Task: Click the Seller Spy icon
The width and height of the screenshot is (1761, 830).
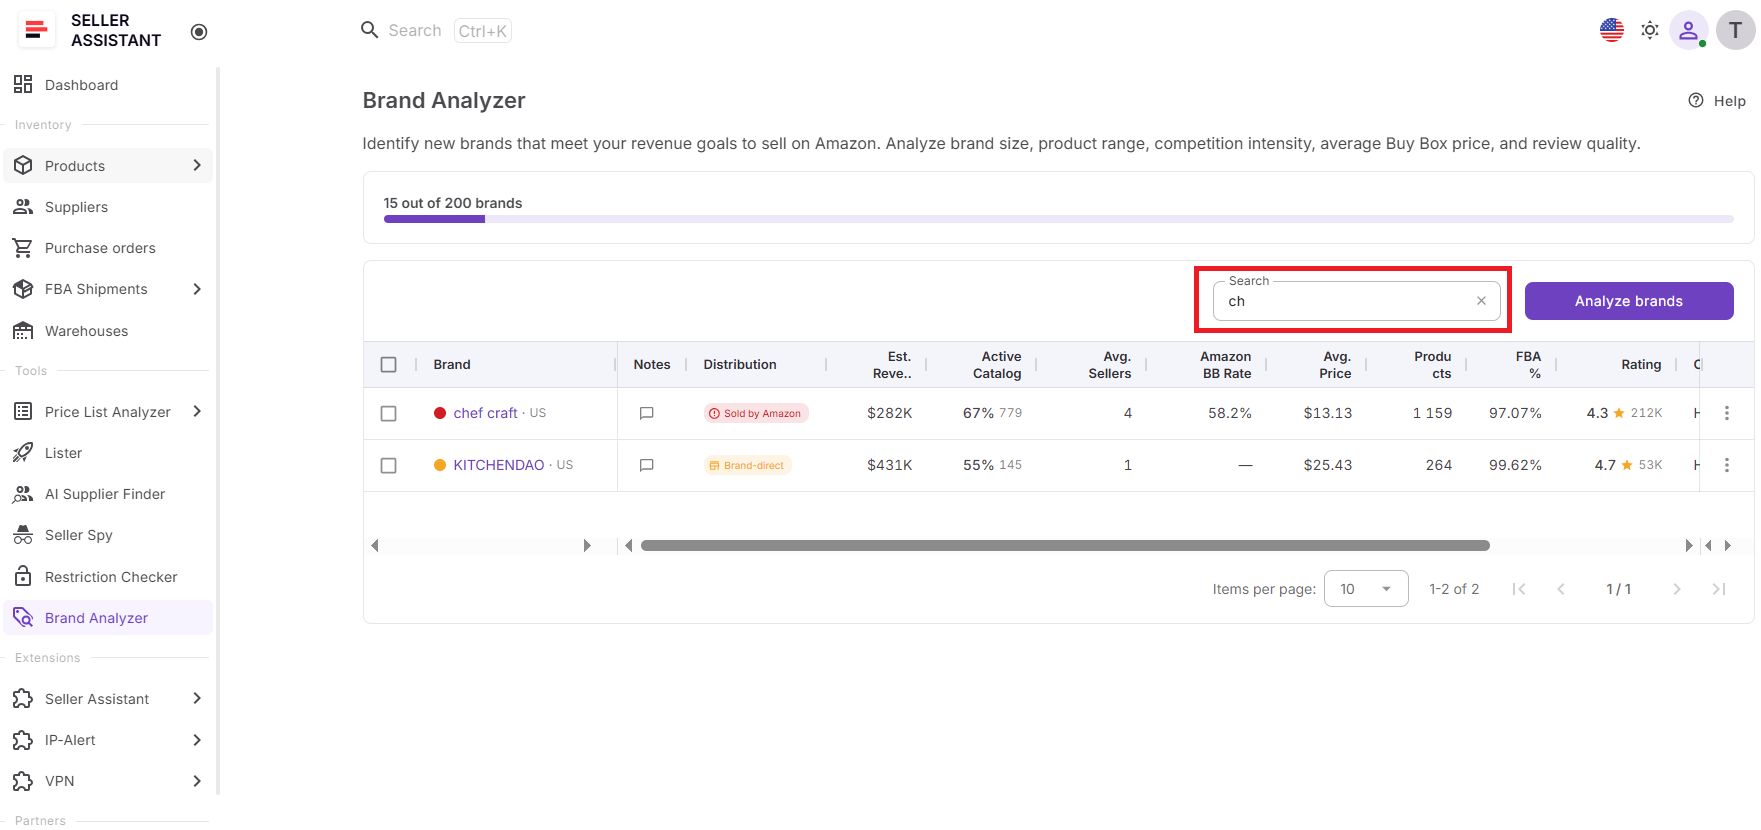Action: tap(23, 535)
